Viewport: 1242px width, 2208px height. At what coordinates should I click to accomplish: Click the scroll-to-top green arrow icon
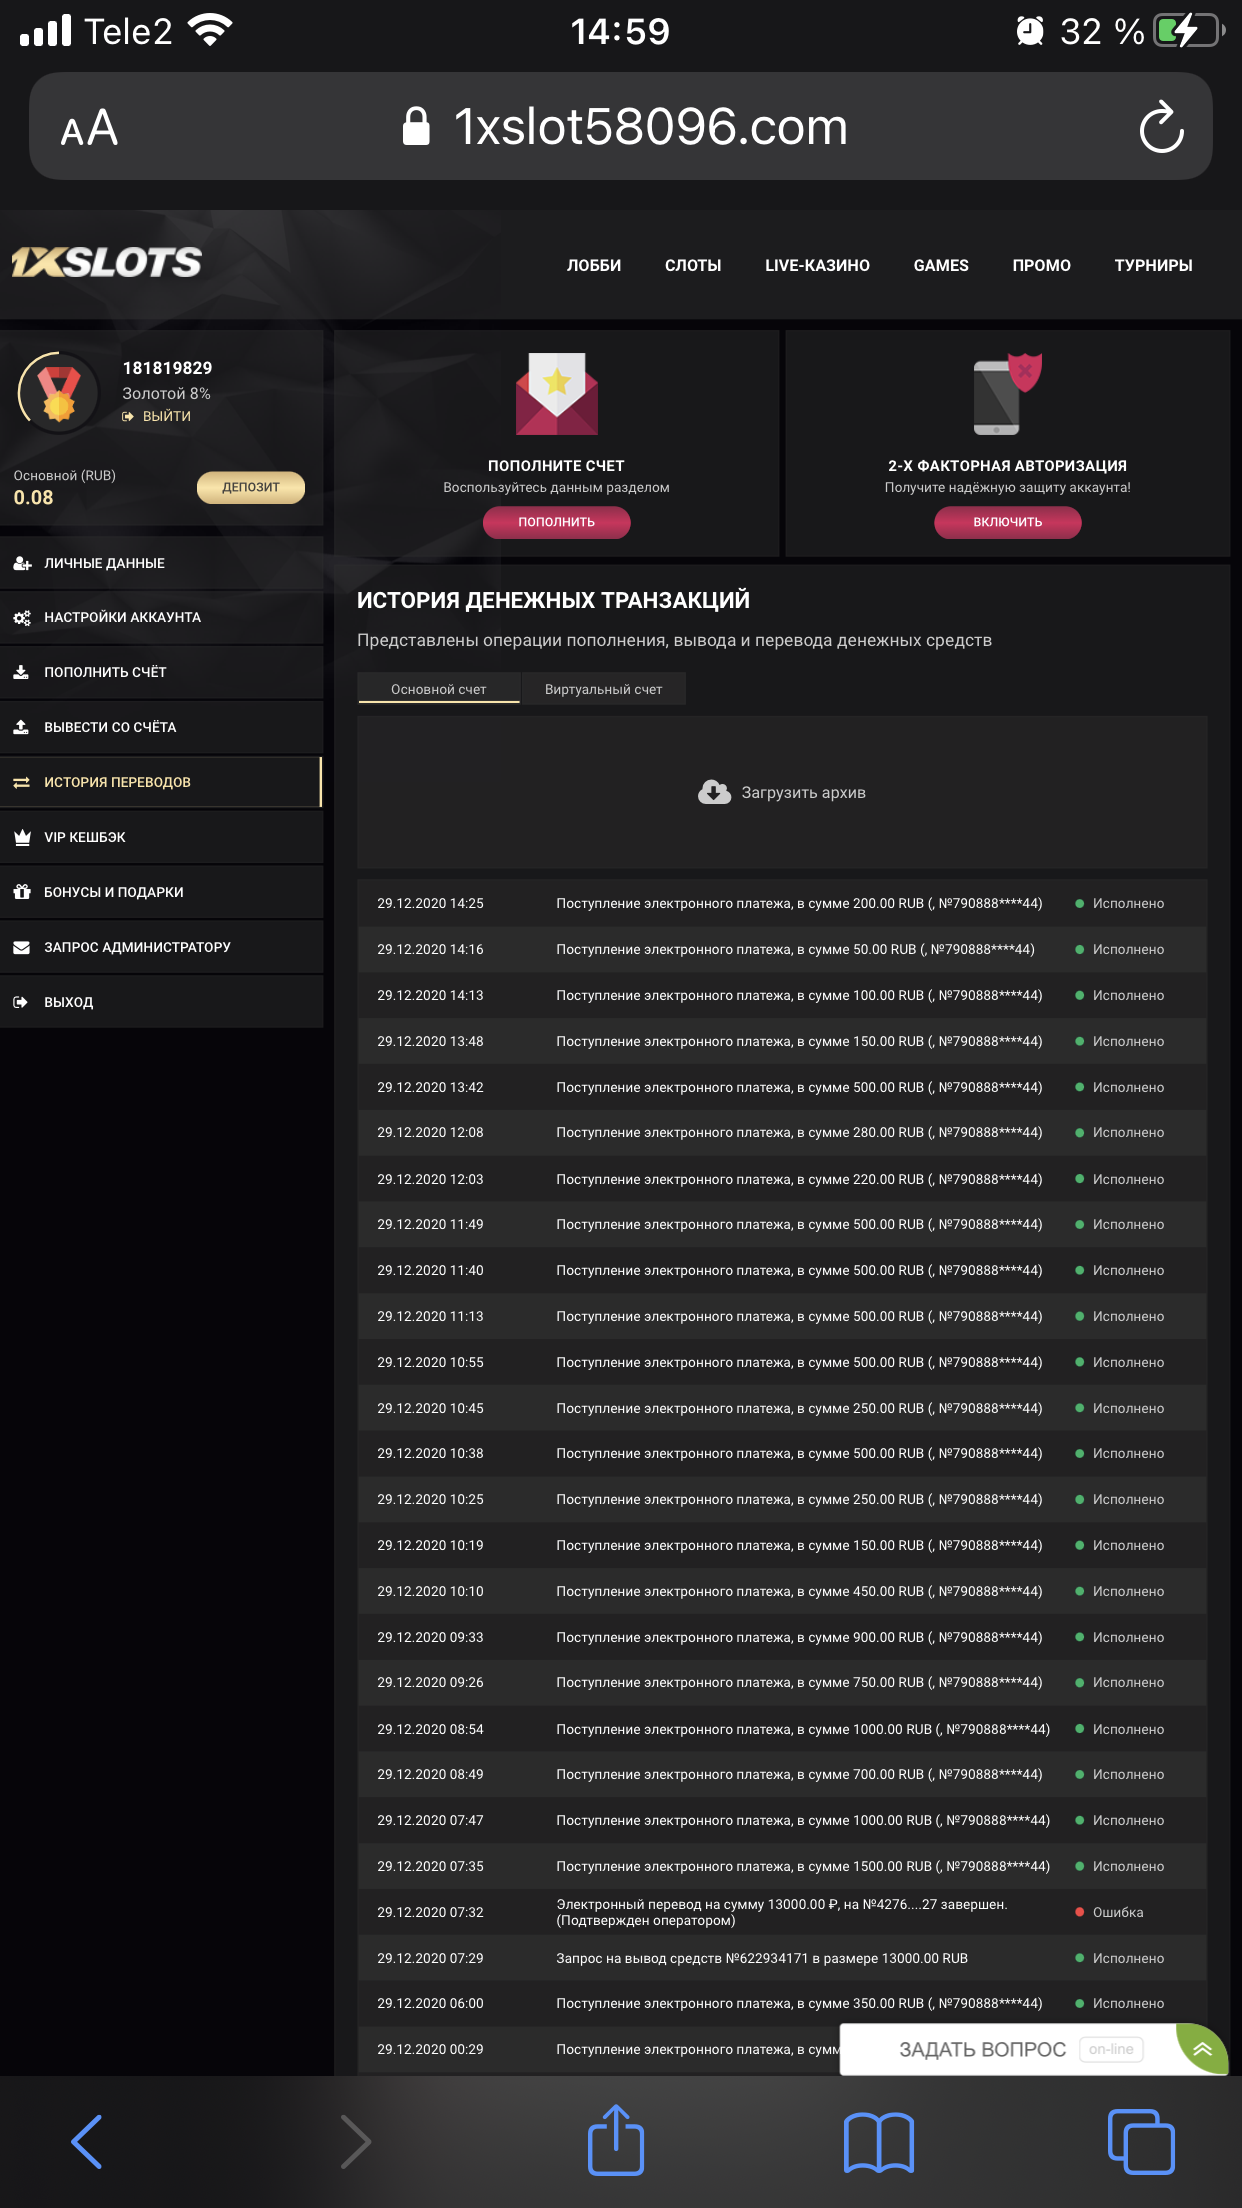1202,2049
